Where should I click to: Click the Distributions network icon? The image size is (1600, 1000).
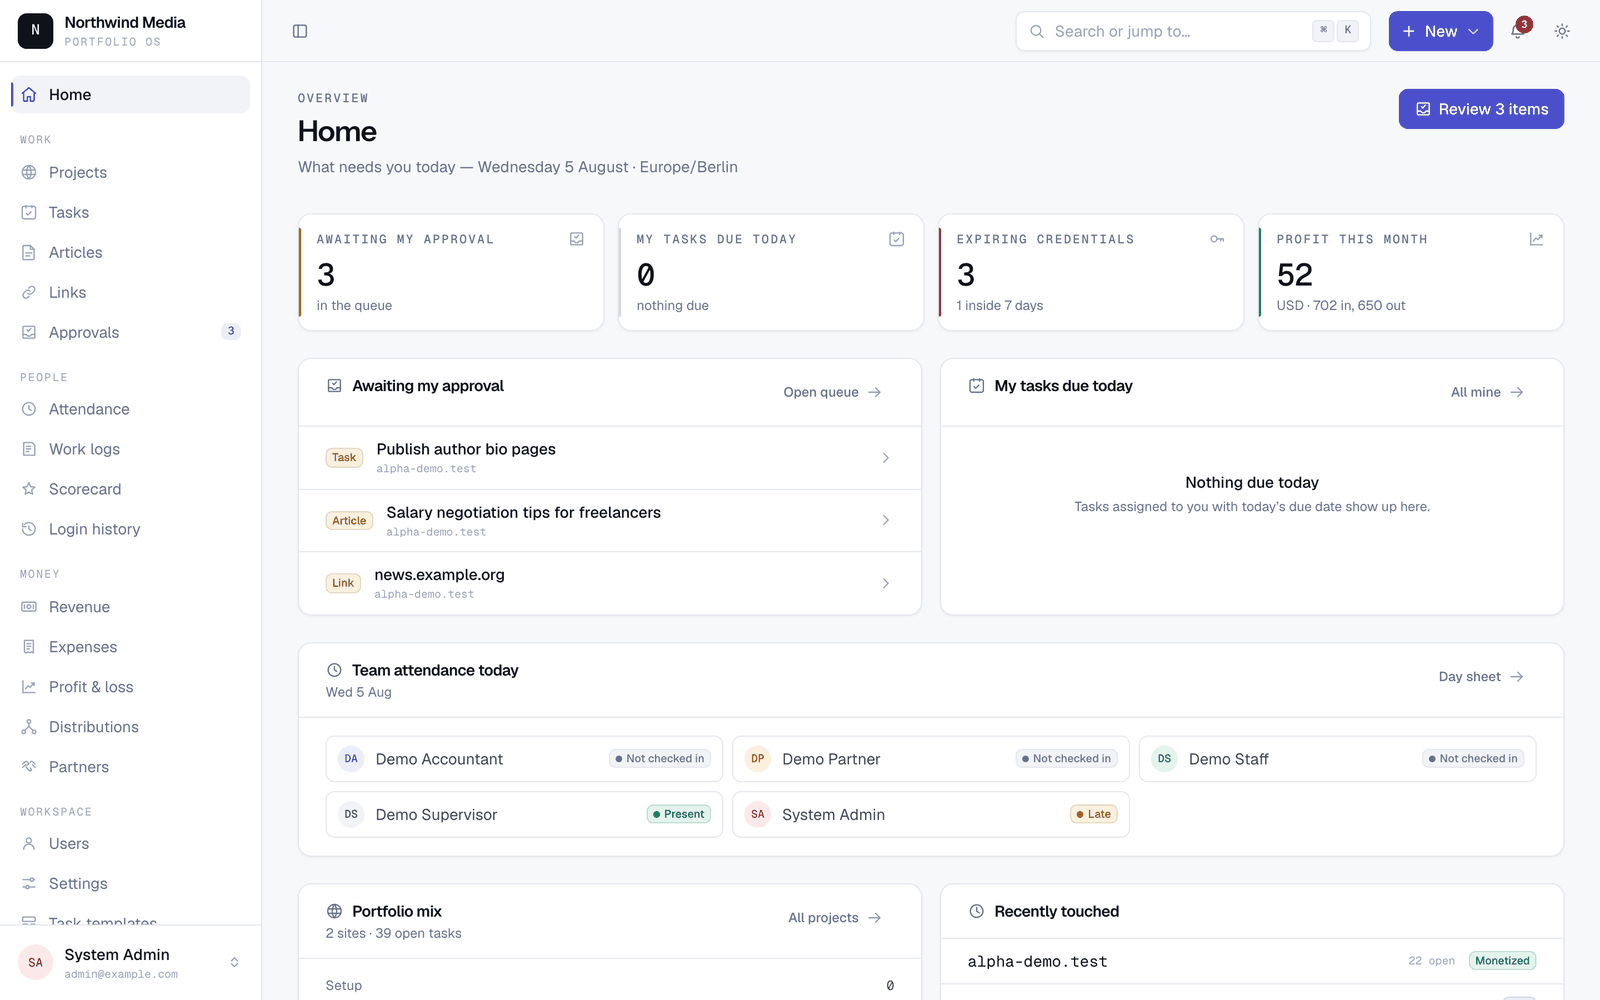point(29,727)
